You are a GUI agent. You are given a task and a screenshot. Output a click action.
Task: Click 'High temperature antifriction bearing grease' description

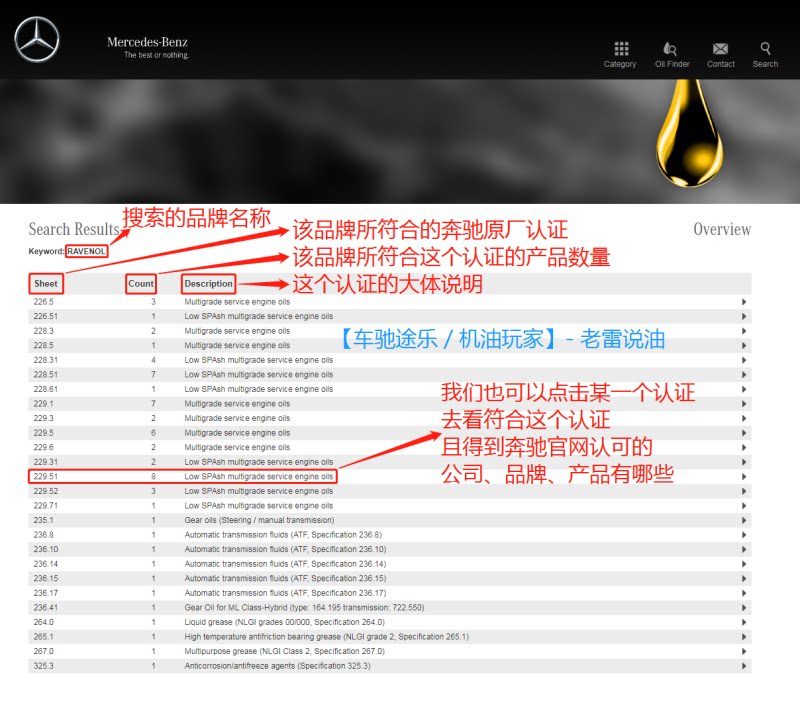327,637
